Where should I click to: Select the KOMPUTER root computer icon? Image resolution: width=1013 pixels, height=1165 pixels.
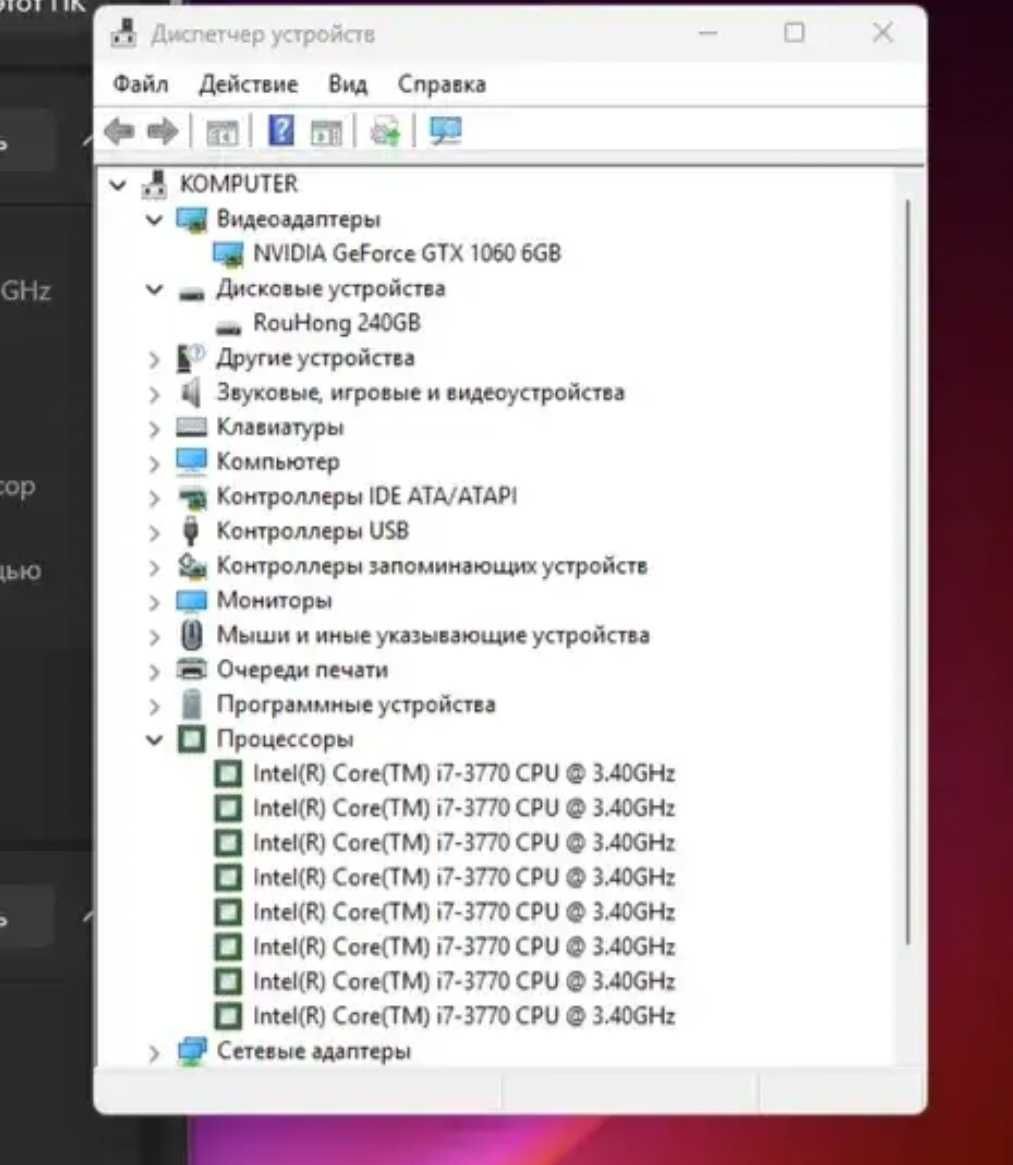(155, 184)
